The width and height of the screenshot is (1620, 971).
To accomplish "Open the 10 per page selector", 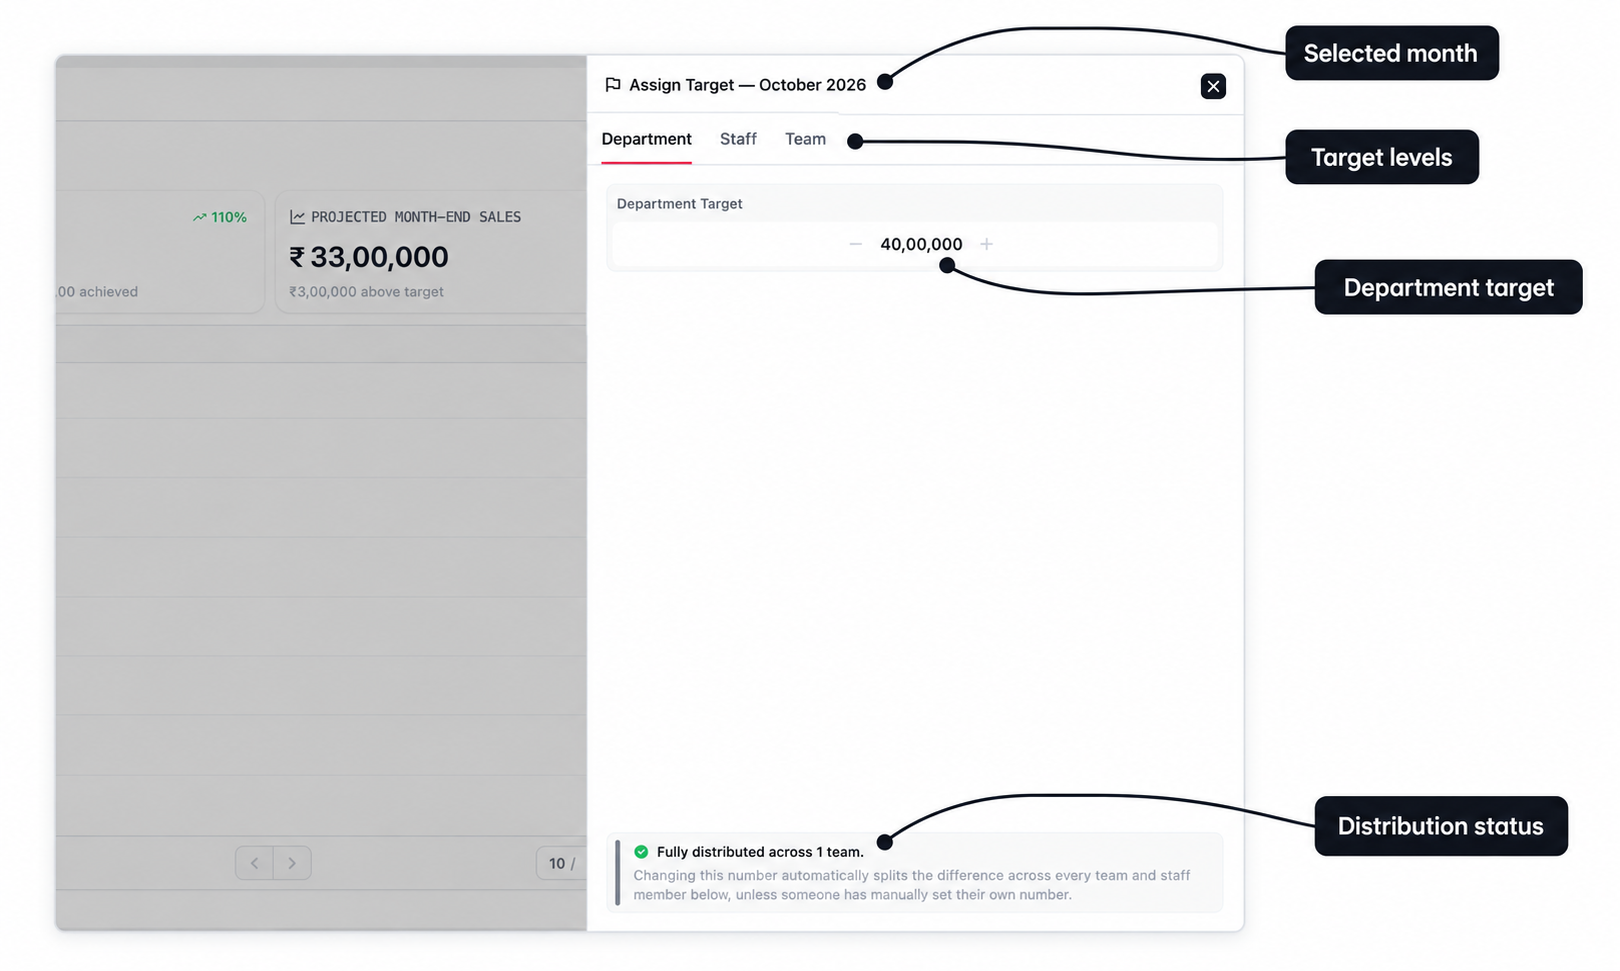I will coord(561,863).
